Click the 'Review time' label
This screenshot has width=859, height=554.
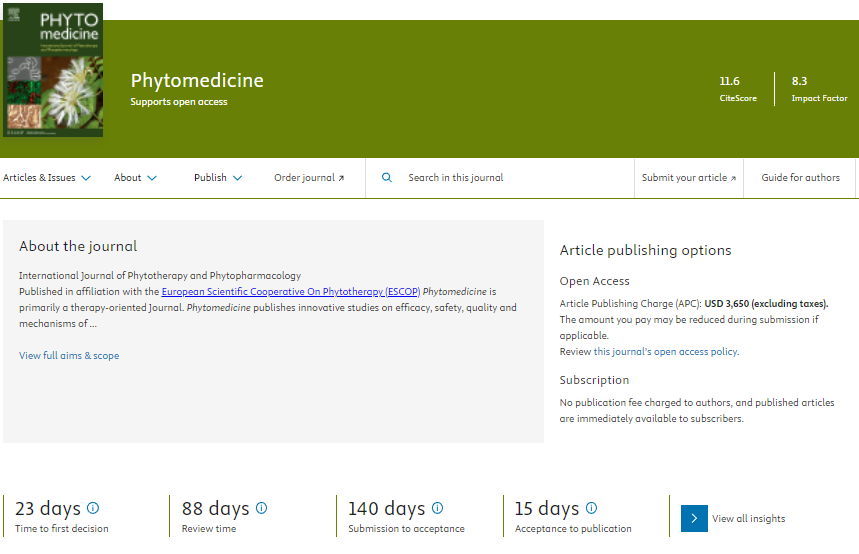(x=209, y=529)
